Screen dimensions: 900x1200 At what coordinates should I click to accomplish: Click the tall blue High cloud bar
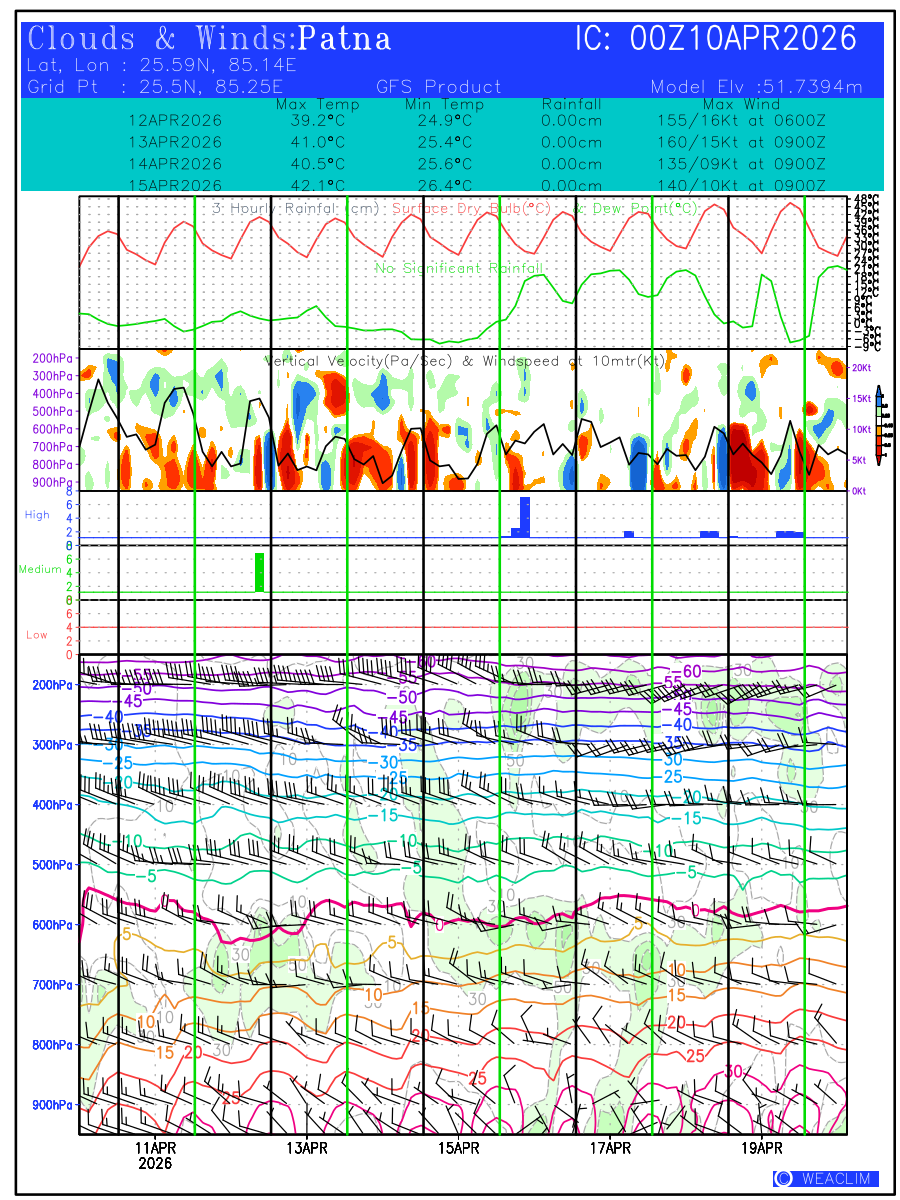tap(525, 516)
